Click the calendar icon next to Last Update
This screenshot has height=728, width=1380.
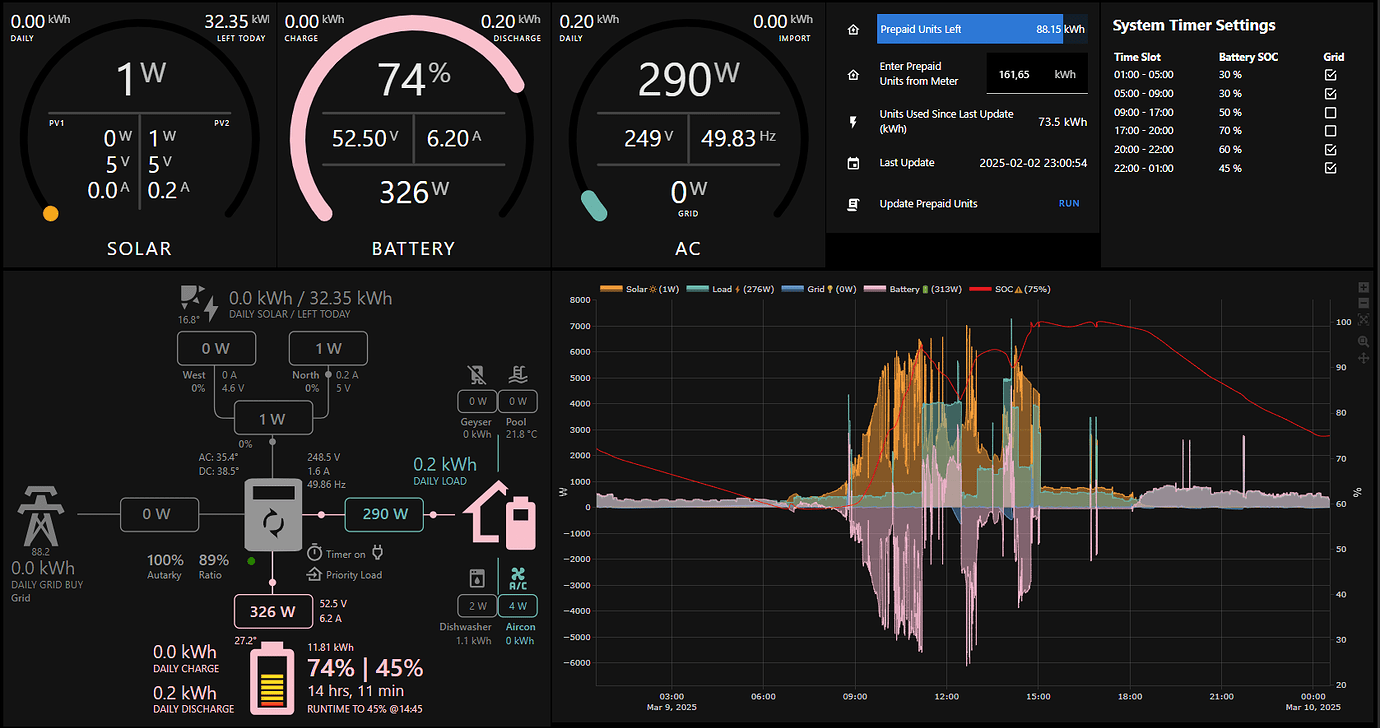[x=852, y=162]
